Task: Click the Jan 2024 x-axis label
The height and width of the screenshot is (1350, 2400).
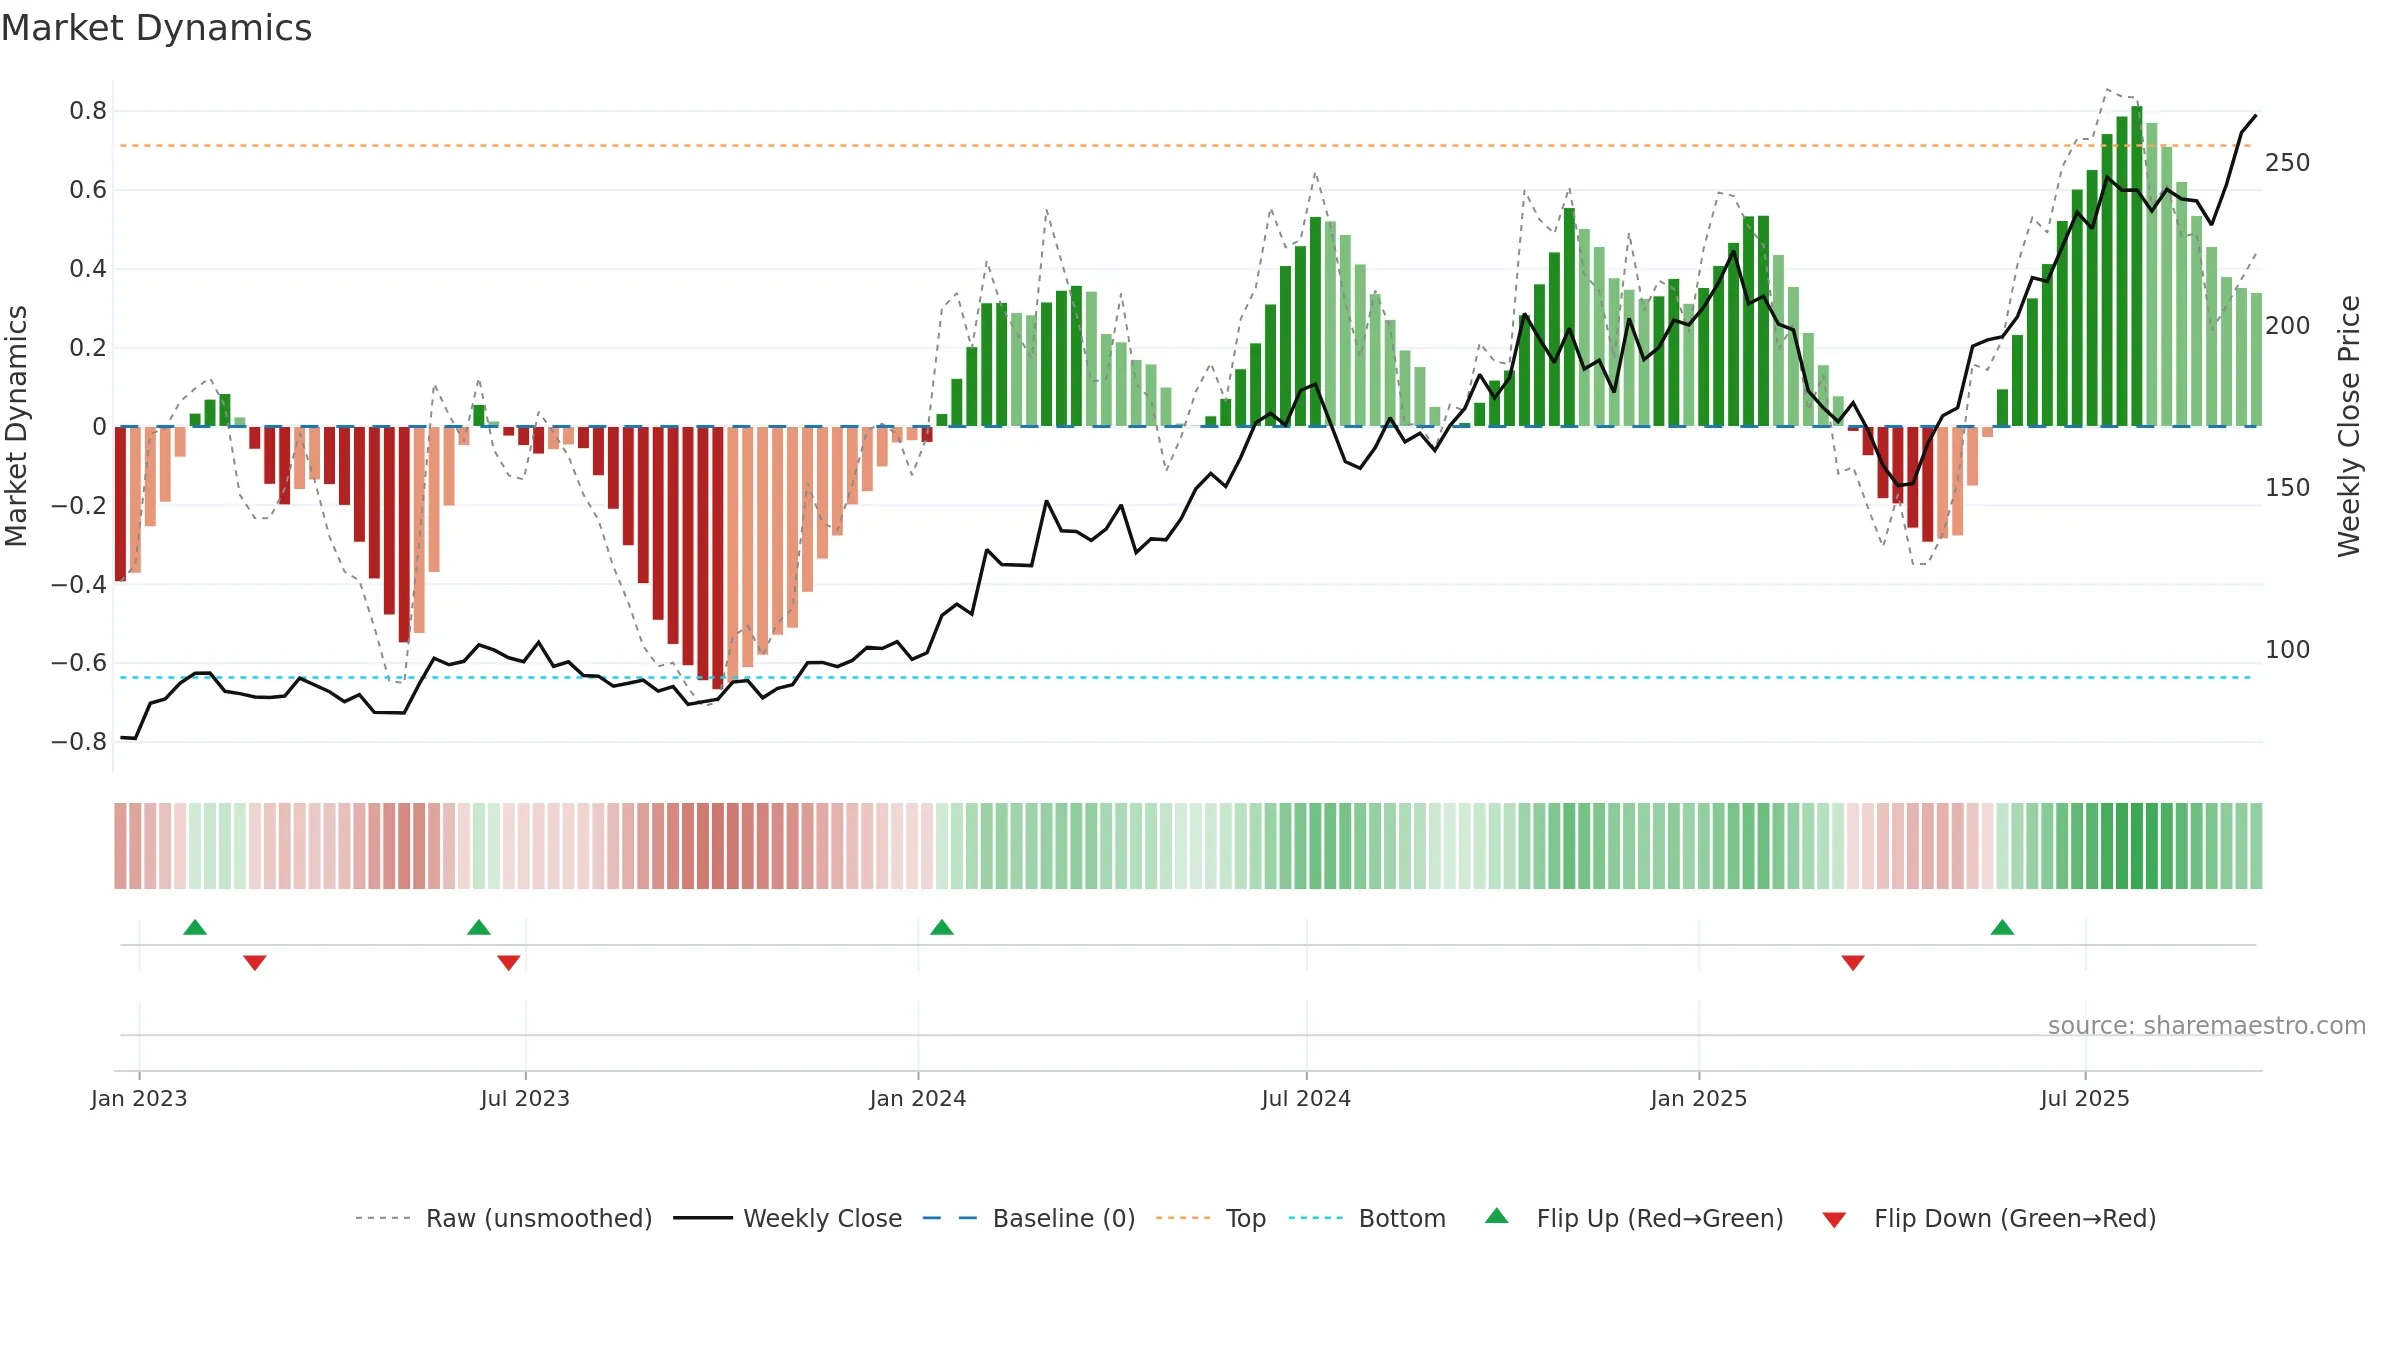Action: coord(918,1098)
